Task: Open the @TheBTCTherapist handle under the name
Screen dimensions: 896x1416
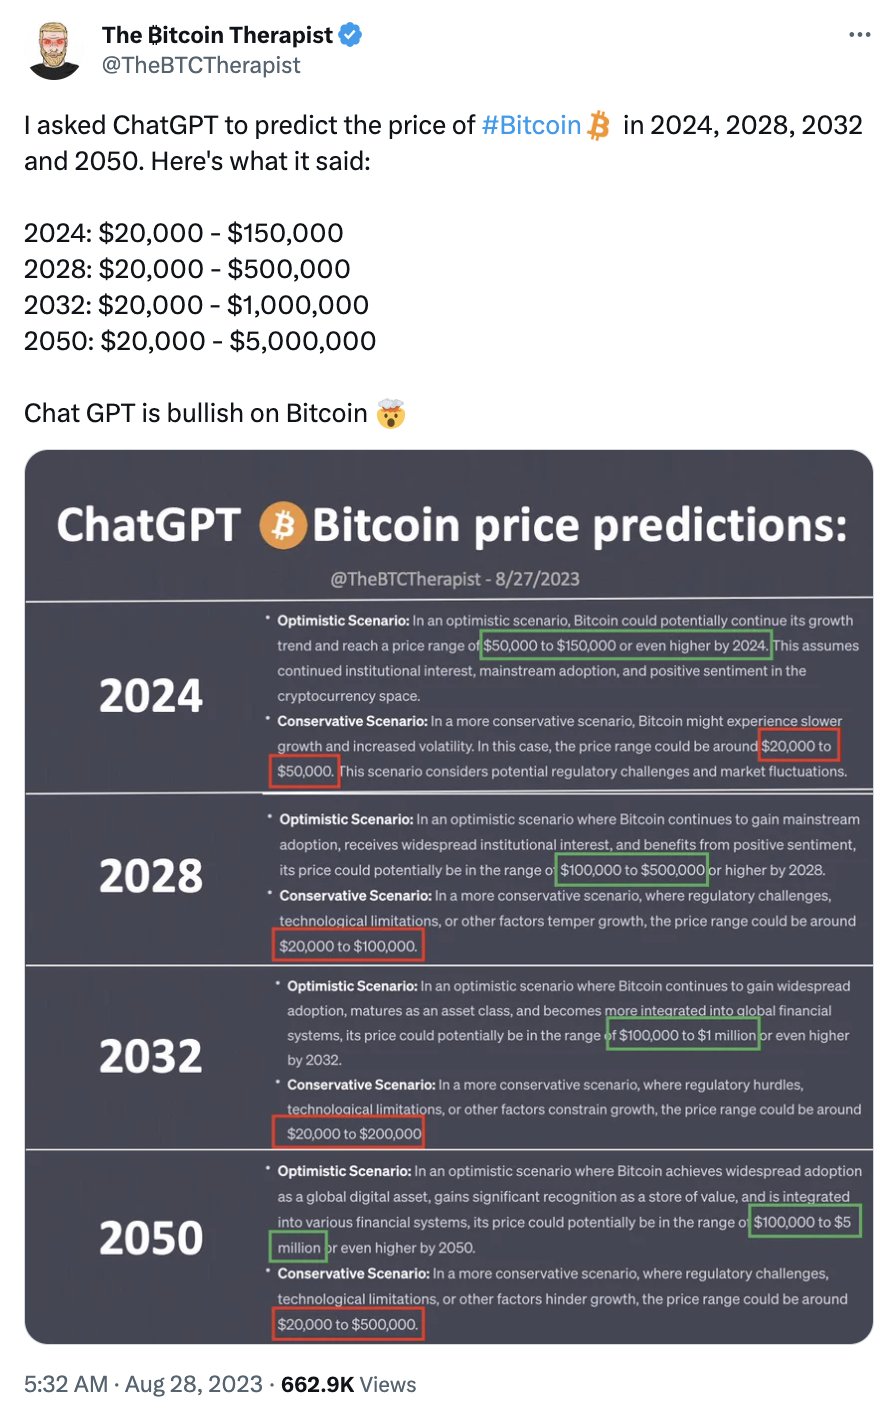Action: coord(201,65)
